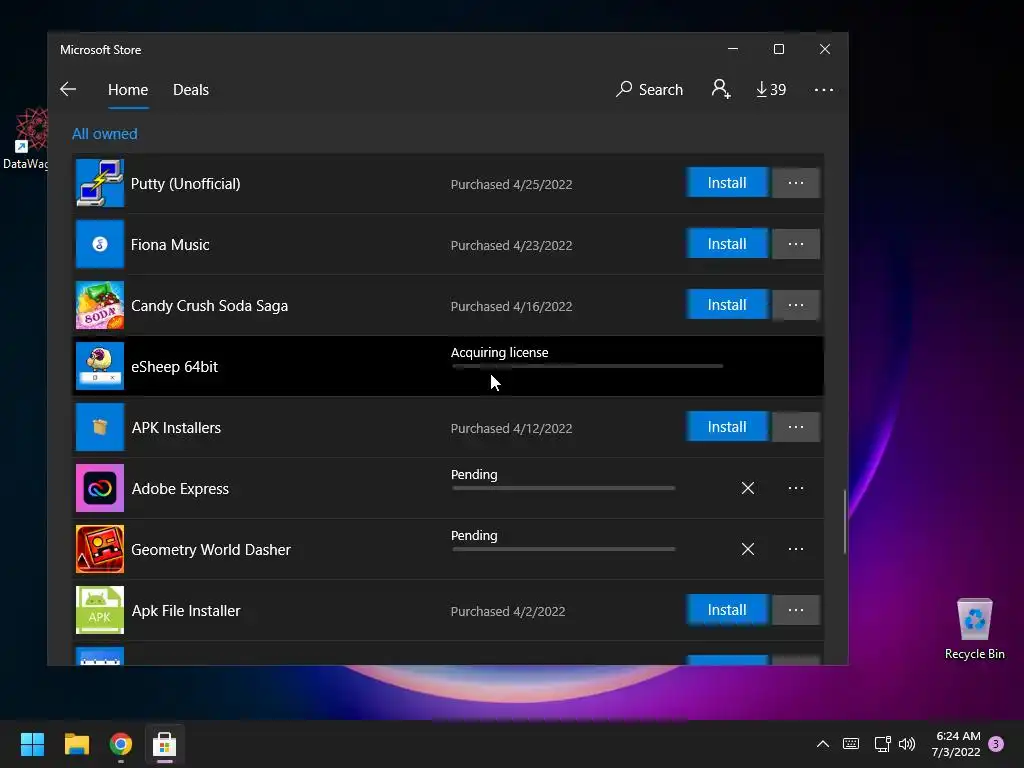
Task: Cancel the Adobe Express pending download
Action: (x=748, y=488)
